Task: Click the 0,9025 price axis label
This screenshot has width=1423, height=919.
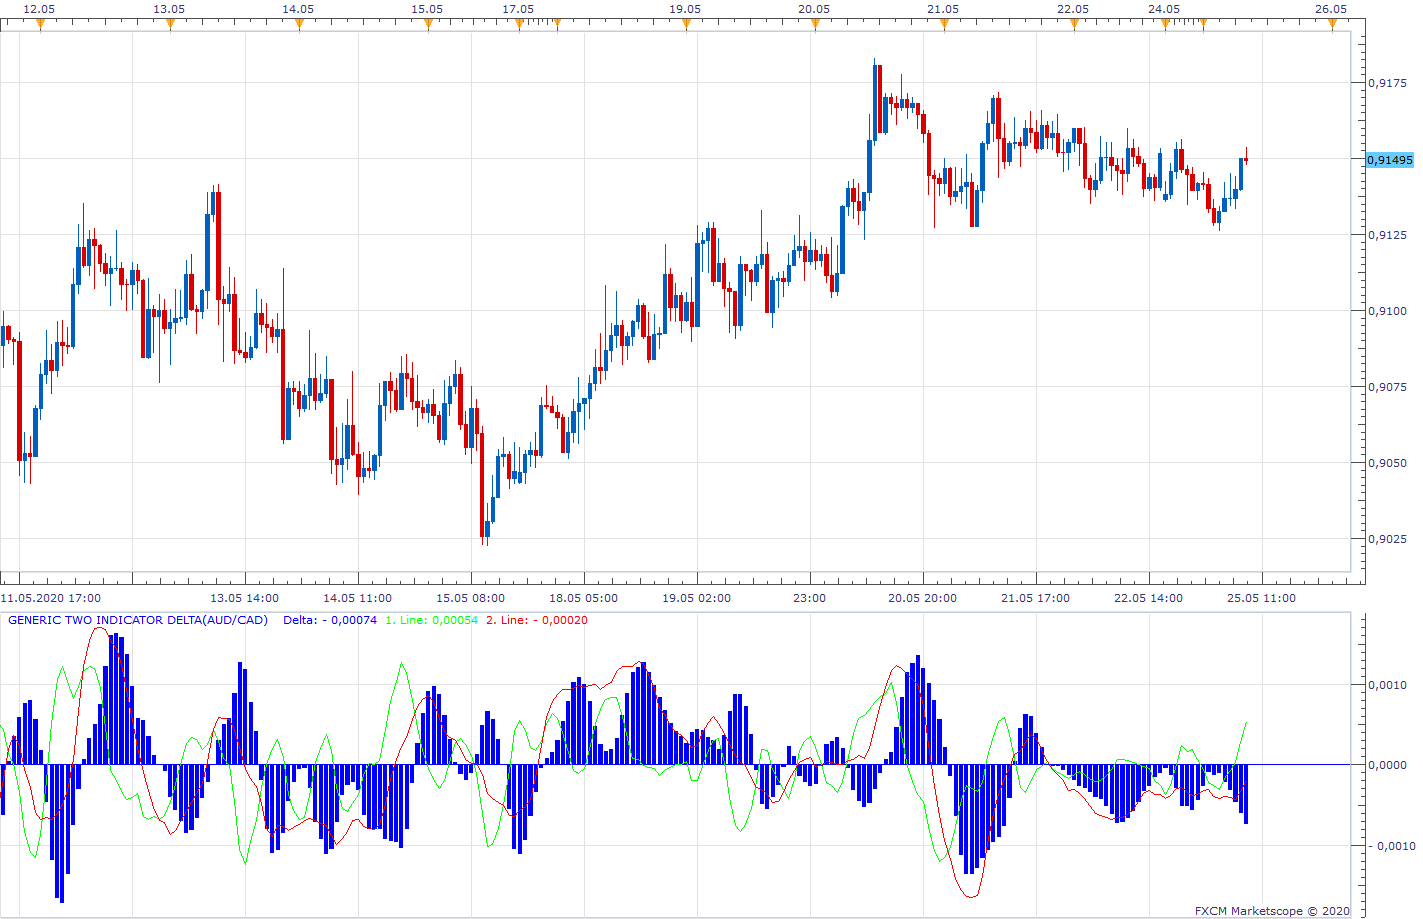Action: coord(1387,539)
